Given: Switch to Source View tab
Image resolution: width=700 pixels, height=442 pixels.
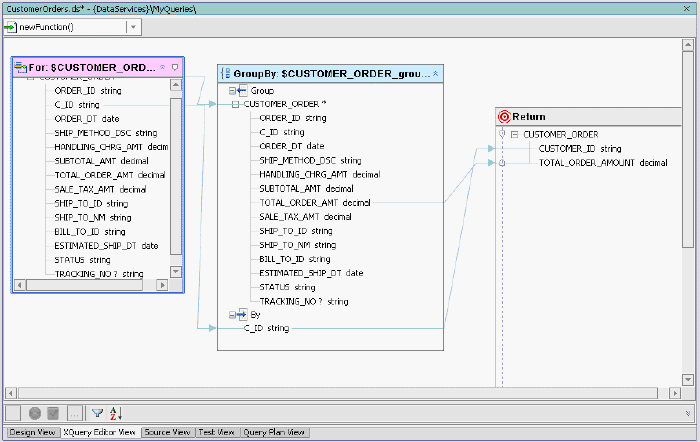Looking at the screenshot, I should point(167,432).
